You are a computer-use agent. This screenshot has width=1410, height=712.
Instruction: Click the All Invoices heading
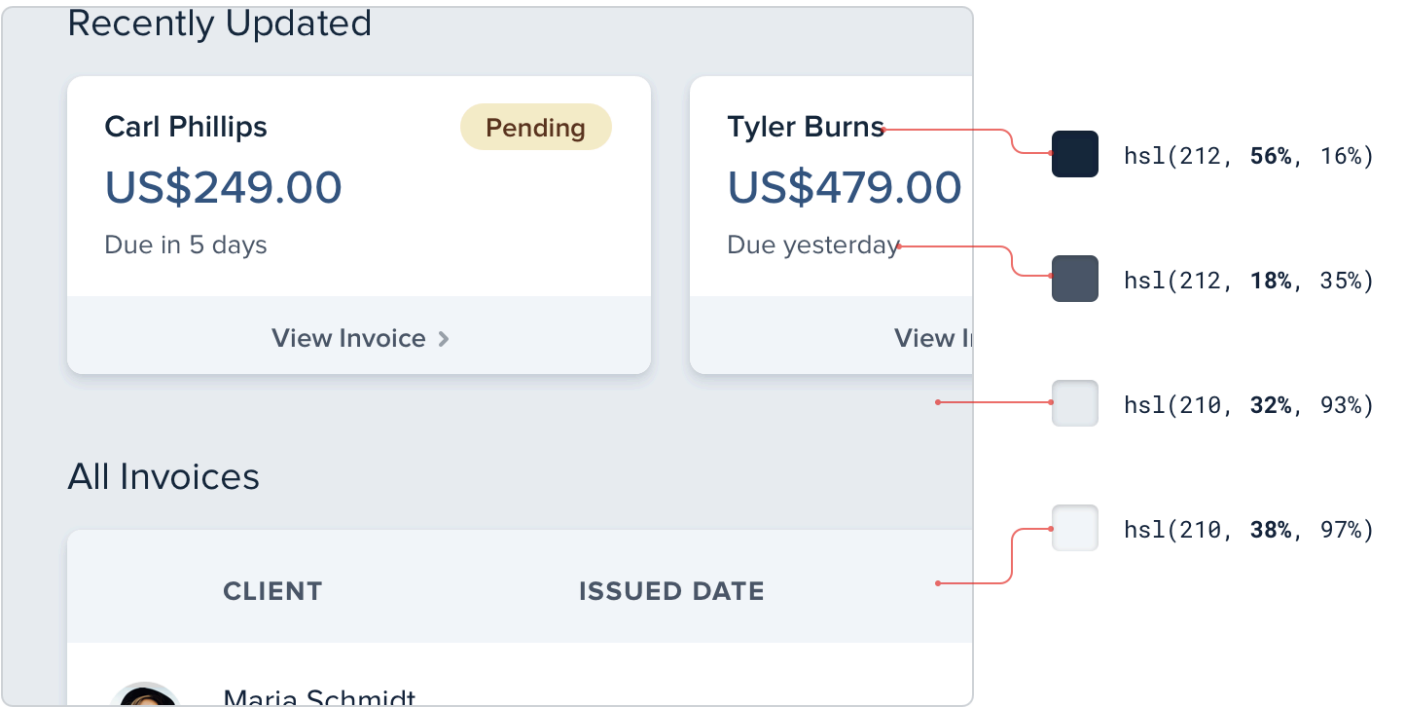point(163,477)
